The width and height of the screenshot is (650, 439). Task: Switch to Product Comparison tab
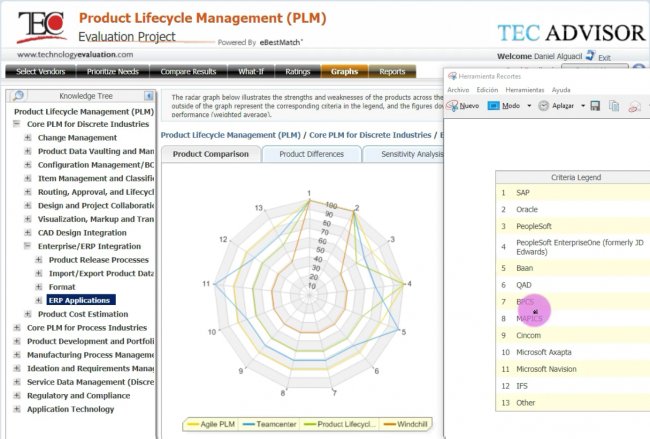pos(211,154)
